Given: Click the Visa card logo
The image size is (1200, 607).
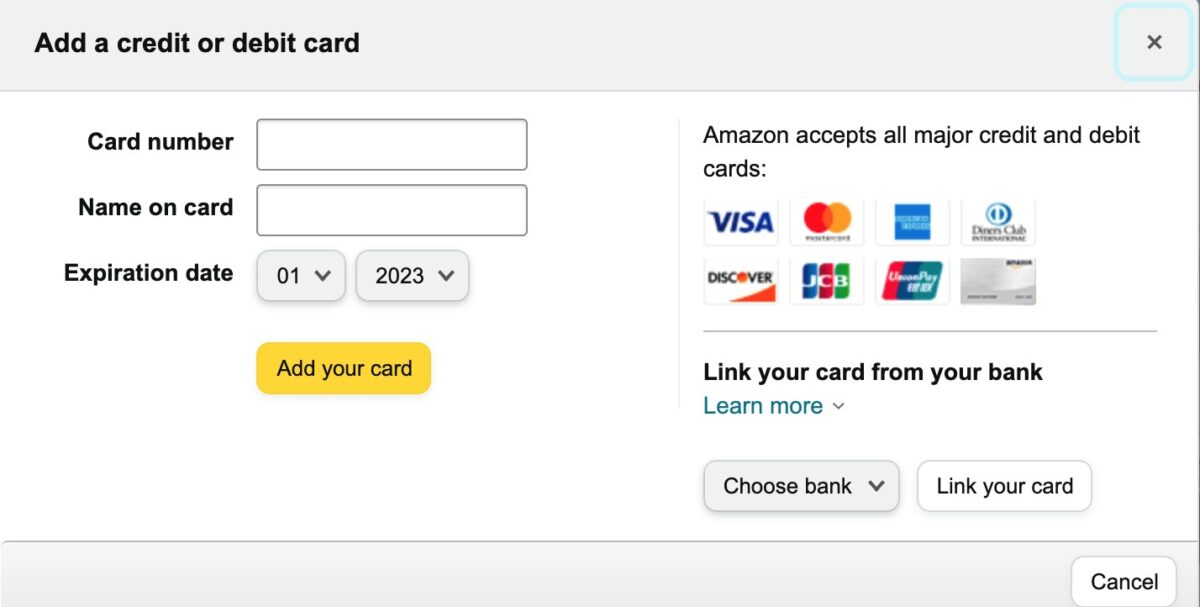Looking at the screenshot, I should click(741, 222).
